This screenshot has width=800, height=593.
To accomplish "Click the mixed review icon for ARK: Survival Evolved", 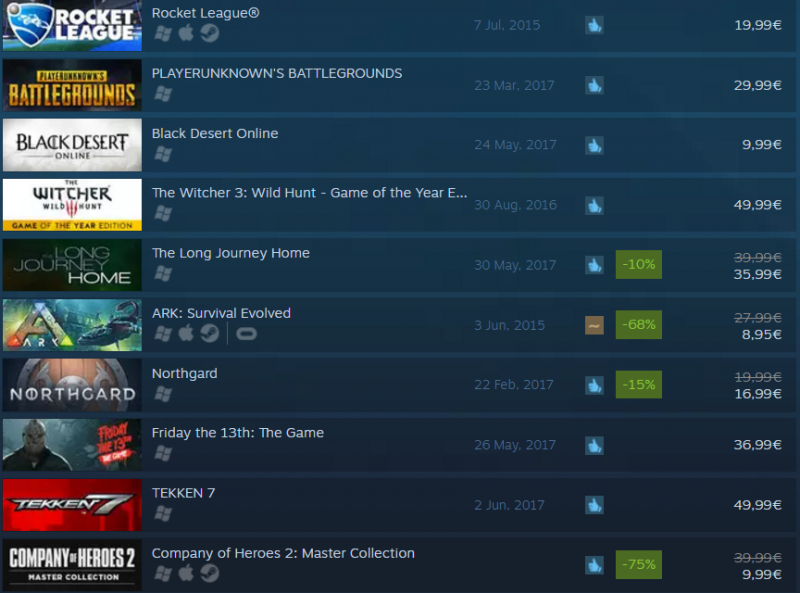I will coord(594,325).
